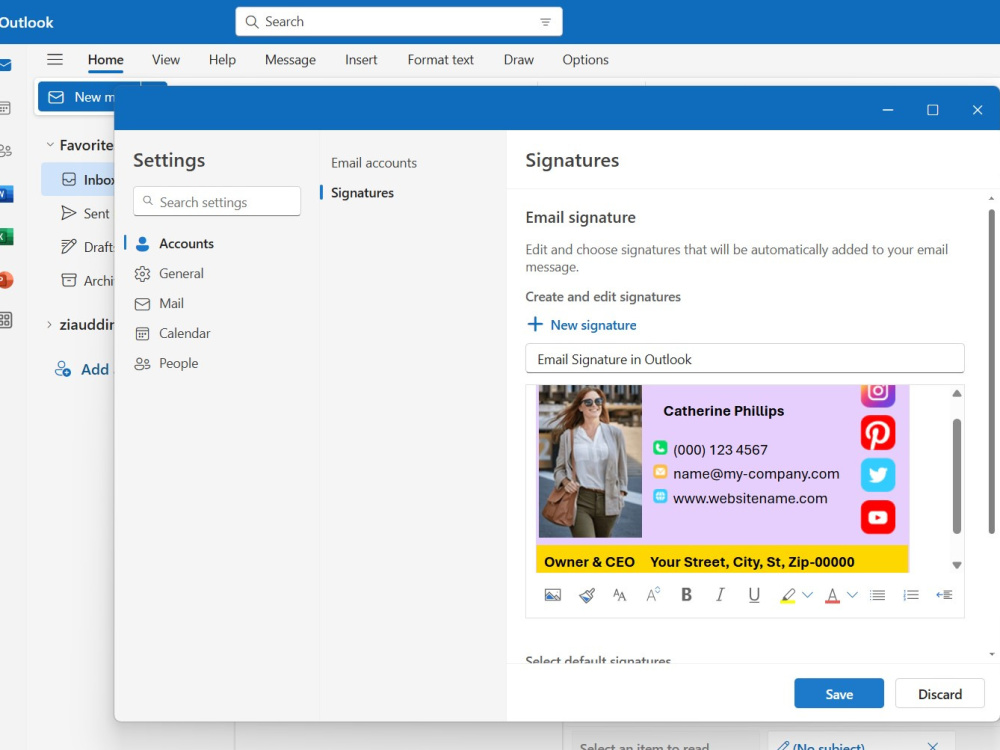Click the signature editor scroll up arrow
Screen dimensions: 1000x750
957,393
